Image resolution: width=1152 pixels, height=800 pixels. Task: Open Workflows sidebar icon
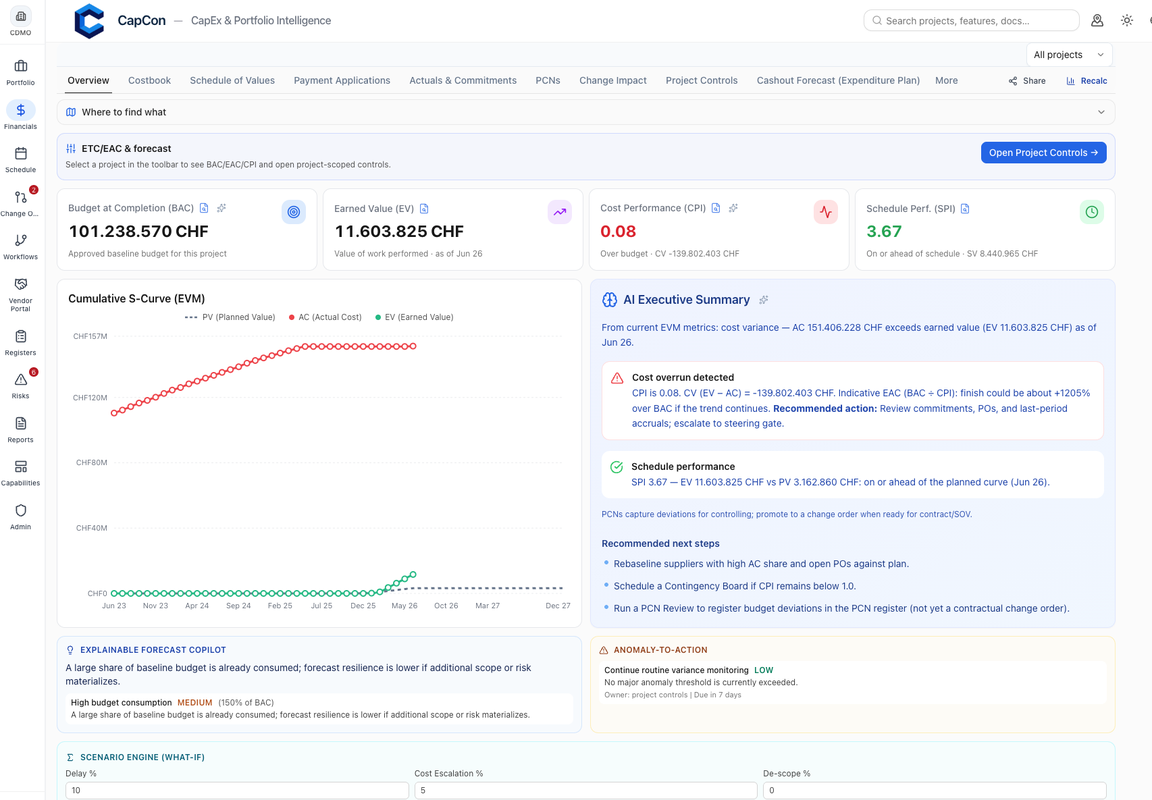click(x=21, y=240)
